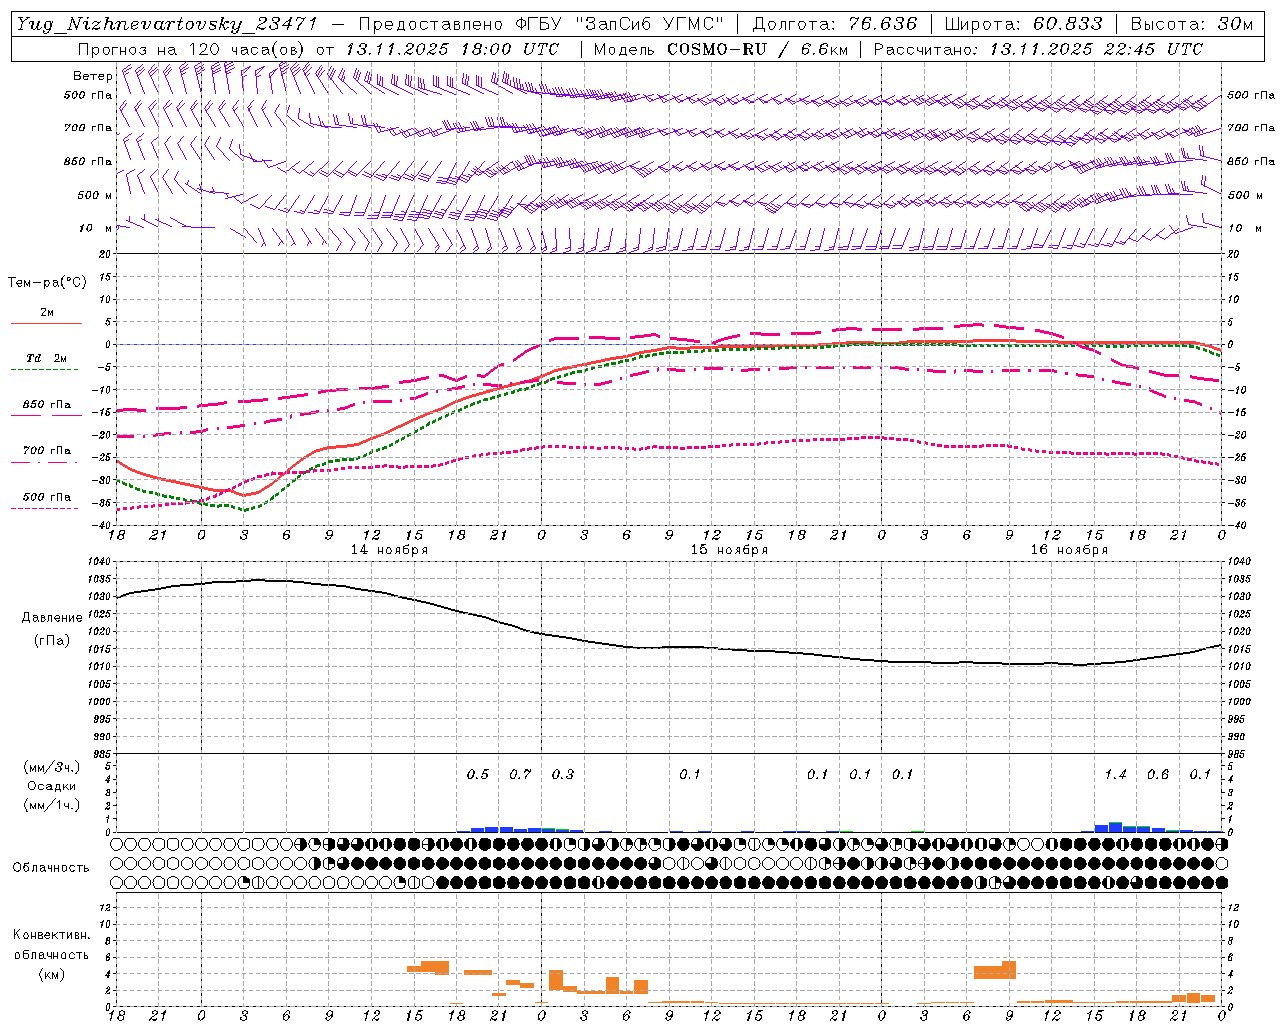Viewport: 1280px width, 1024px height.
Task: Click the Облачность cloud cover label
Action: (51, 868)
